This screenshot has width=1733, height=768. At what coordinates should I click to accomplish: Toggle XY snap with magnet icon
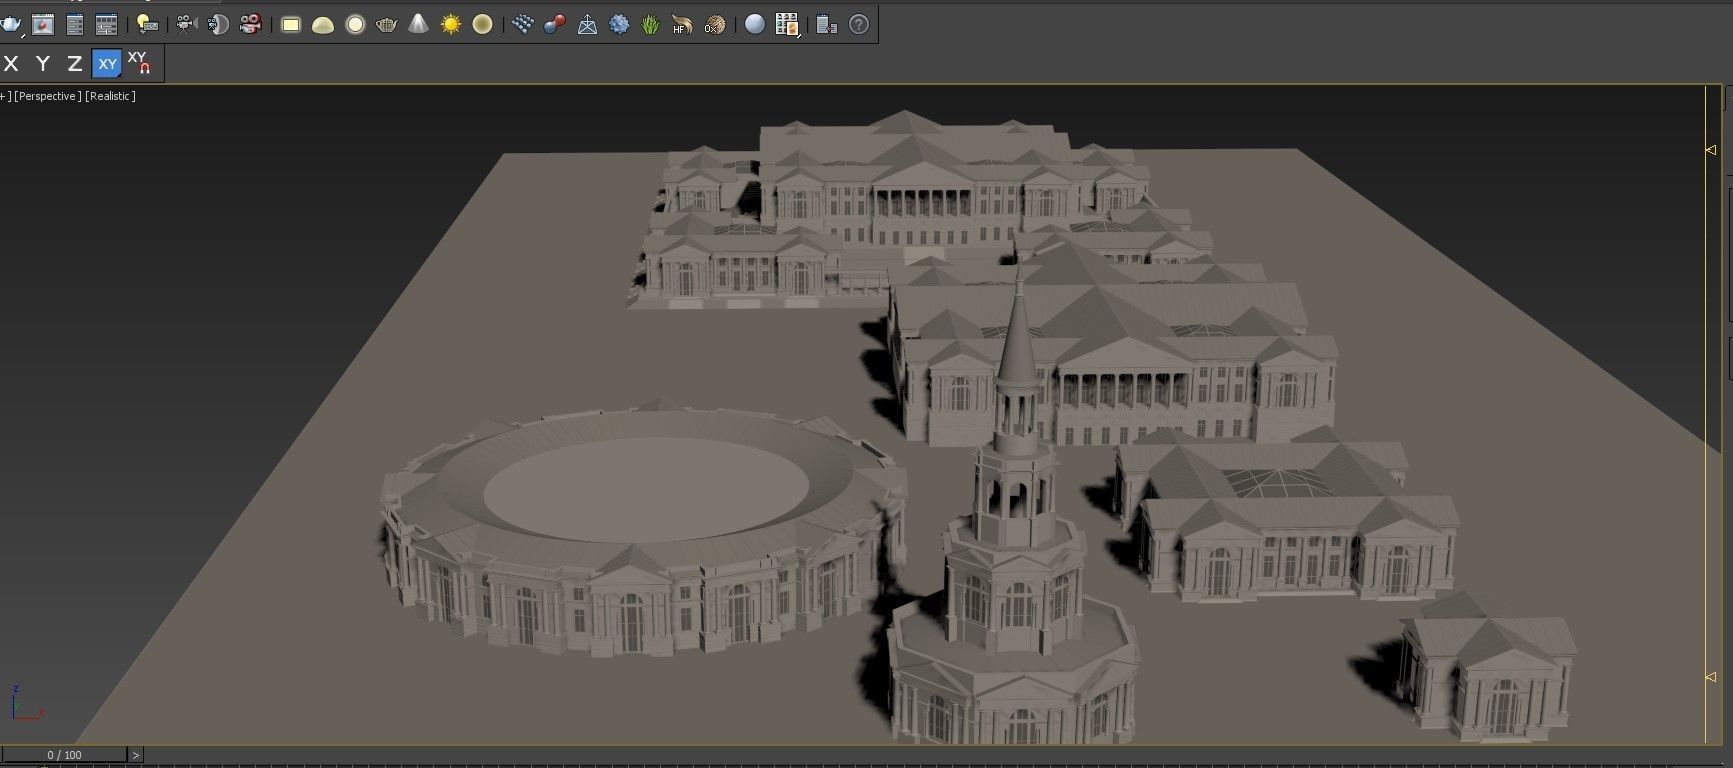pos(139,63)
